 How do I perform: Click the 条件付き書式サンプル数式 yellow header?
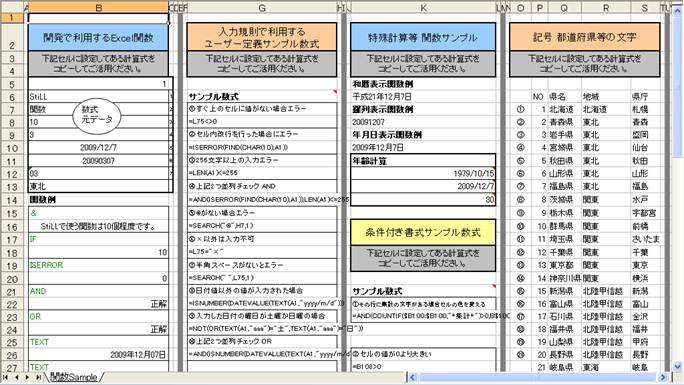tap(423, 232)
